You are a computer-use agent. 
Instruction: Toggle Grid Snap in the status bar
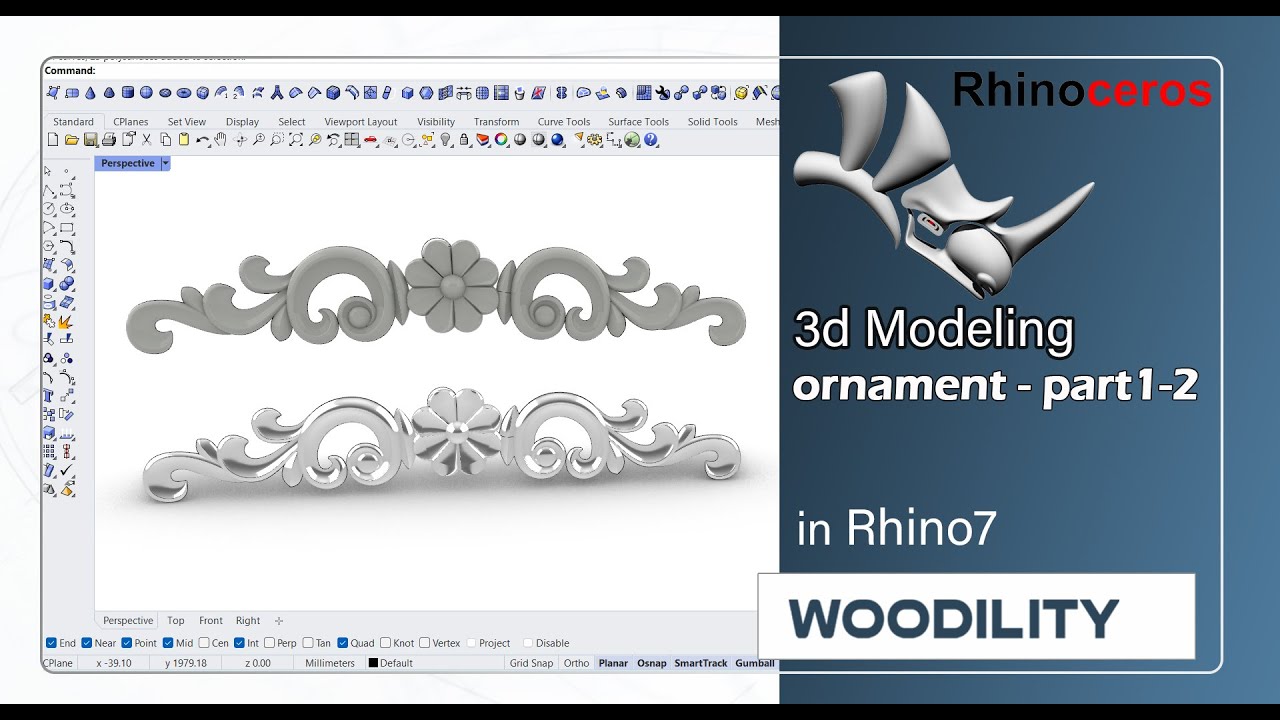pos(531,663)
